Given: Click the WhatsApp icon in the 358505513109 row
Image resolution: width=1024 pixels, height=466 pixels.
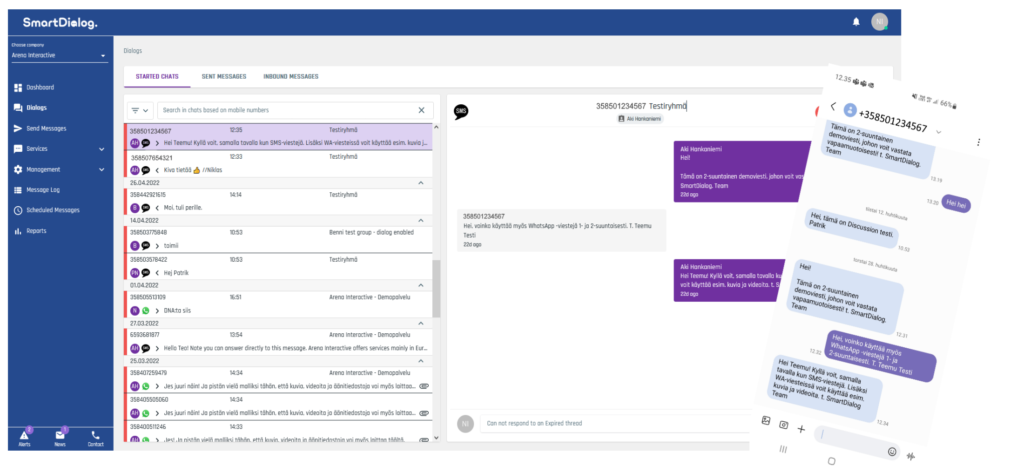Looking at the screenshot, I should (146, 311).
